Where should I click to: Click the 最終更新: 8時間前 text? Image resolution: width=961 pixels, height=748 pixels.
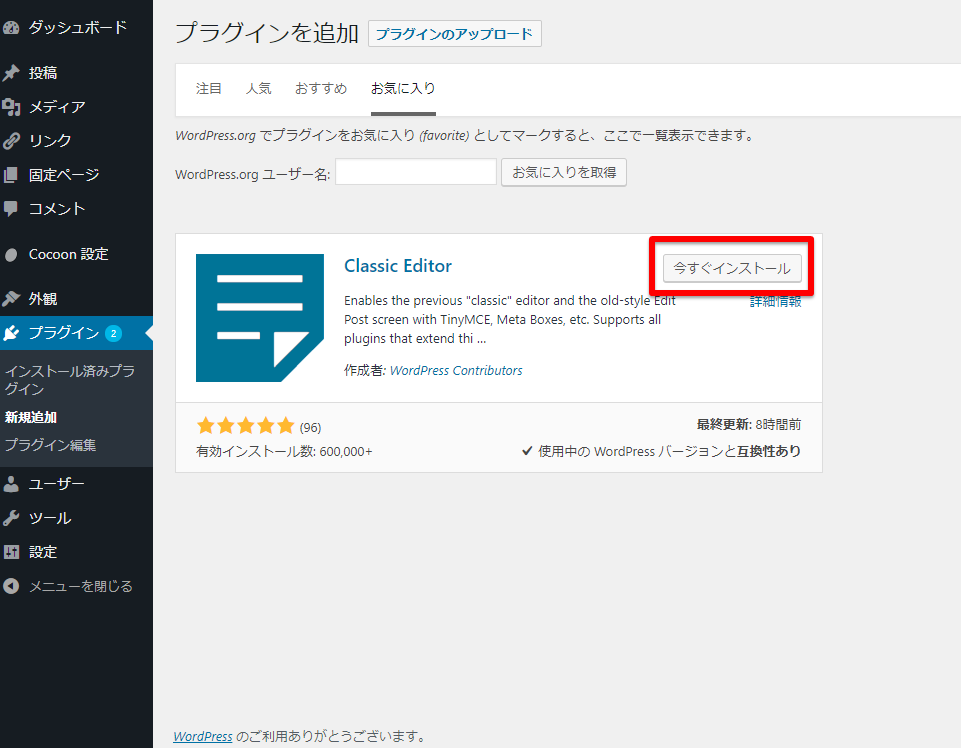pyautogui.click(x=749, y=424)
